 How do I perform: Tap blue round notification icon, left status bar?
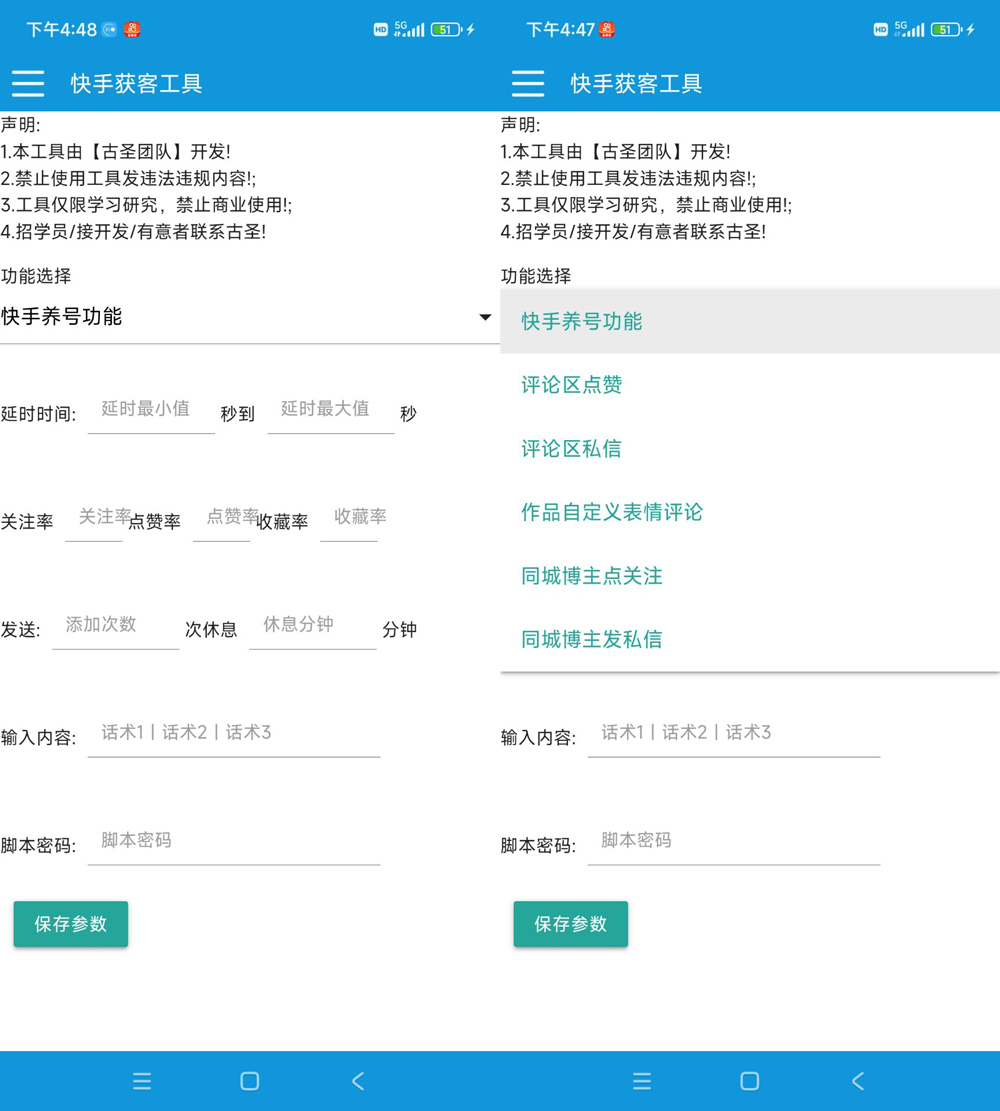pos(109,30)
